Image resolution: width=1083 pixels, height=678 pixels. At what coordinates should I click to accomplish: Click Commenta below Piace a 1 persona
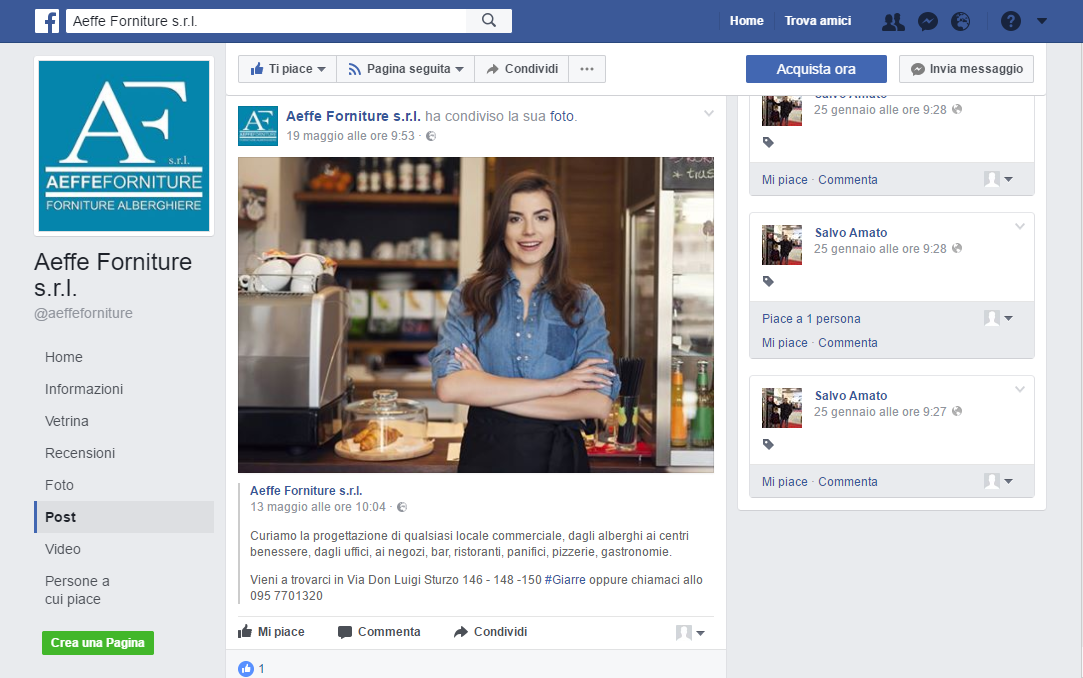848,343
